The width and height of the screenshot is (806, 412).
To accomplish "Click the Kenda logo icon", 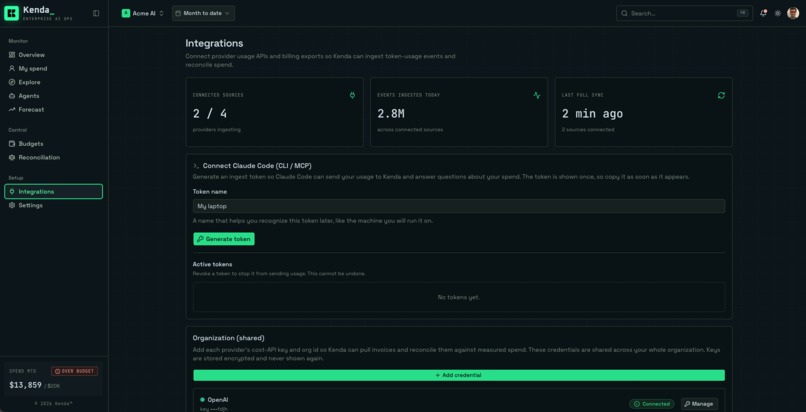I will pos(11,13).
